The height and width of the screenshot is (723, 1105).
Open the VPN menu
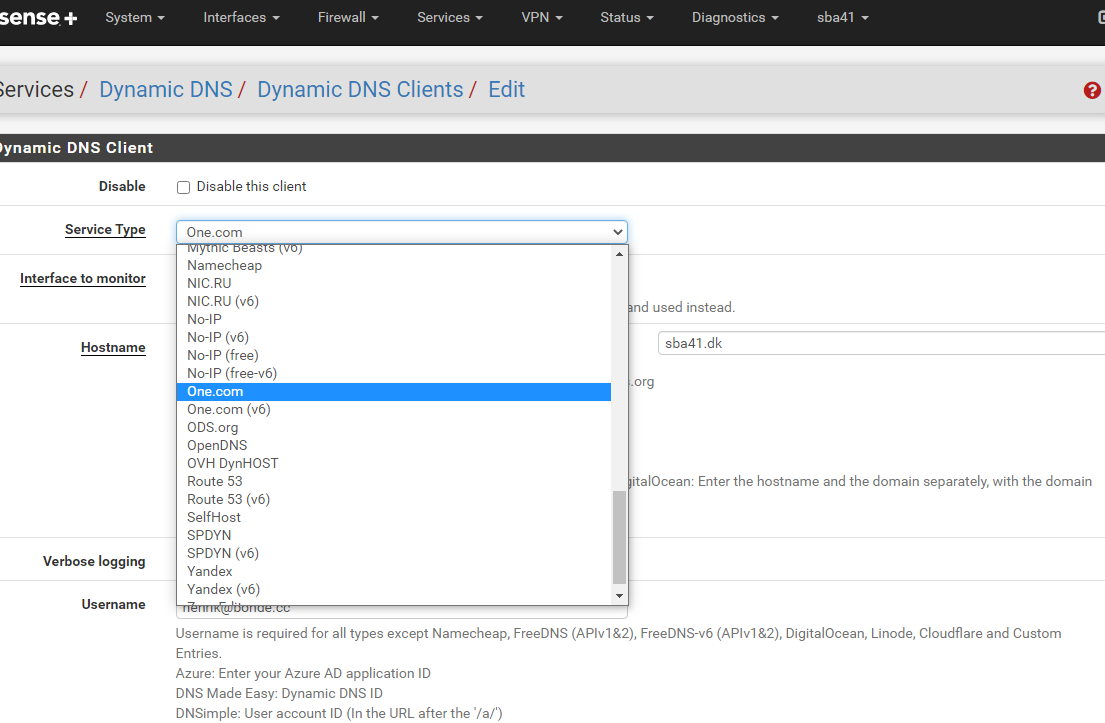[x=542, y=18]
